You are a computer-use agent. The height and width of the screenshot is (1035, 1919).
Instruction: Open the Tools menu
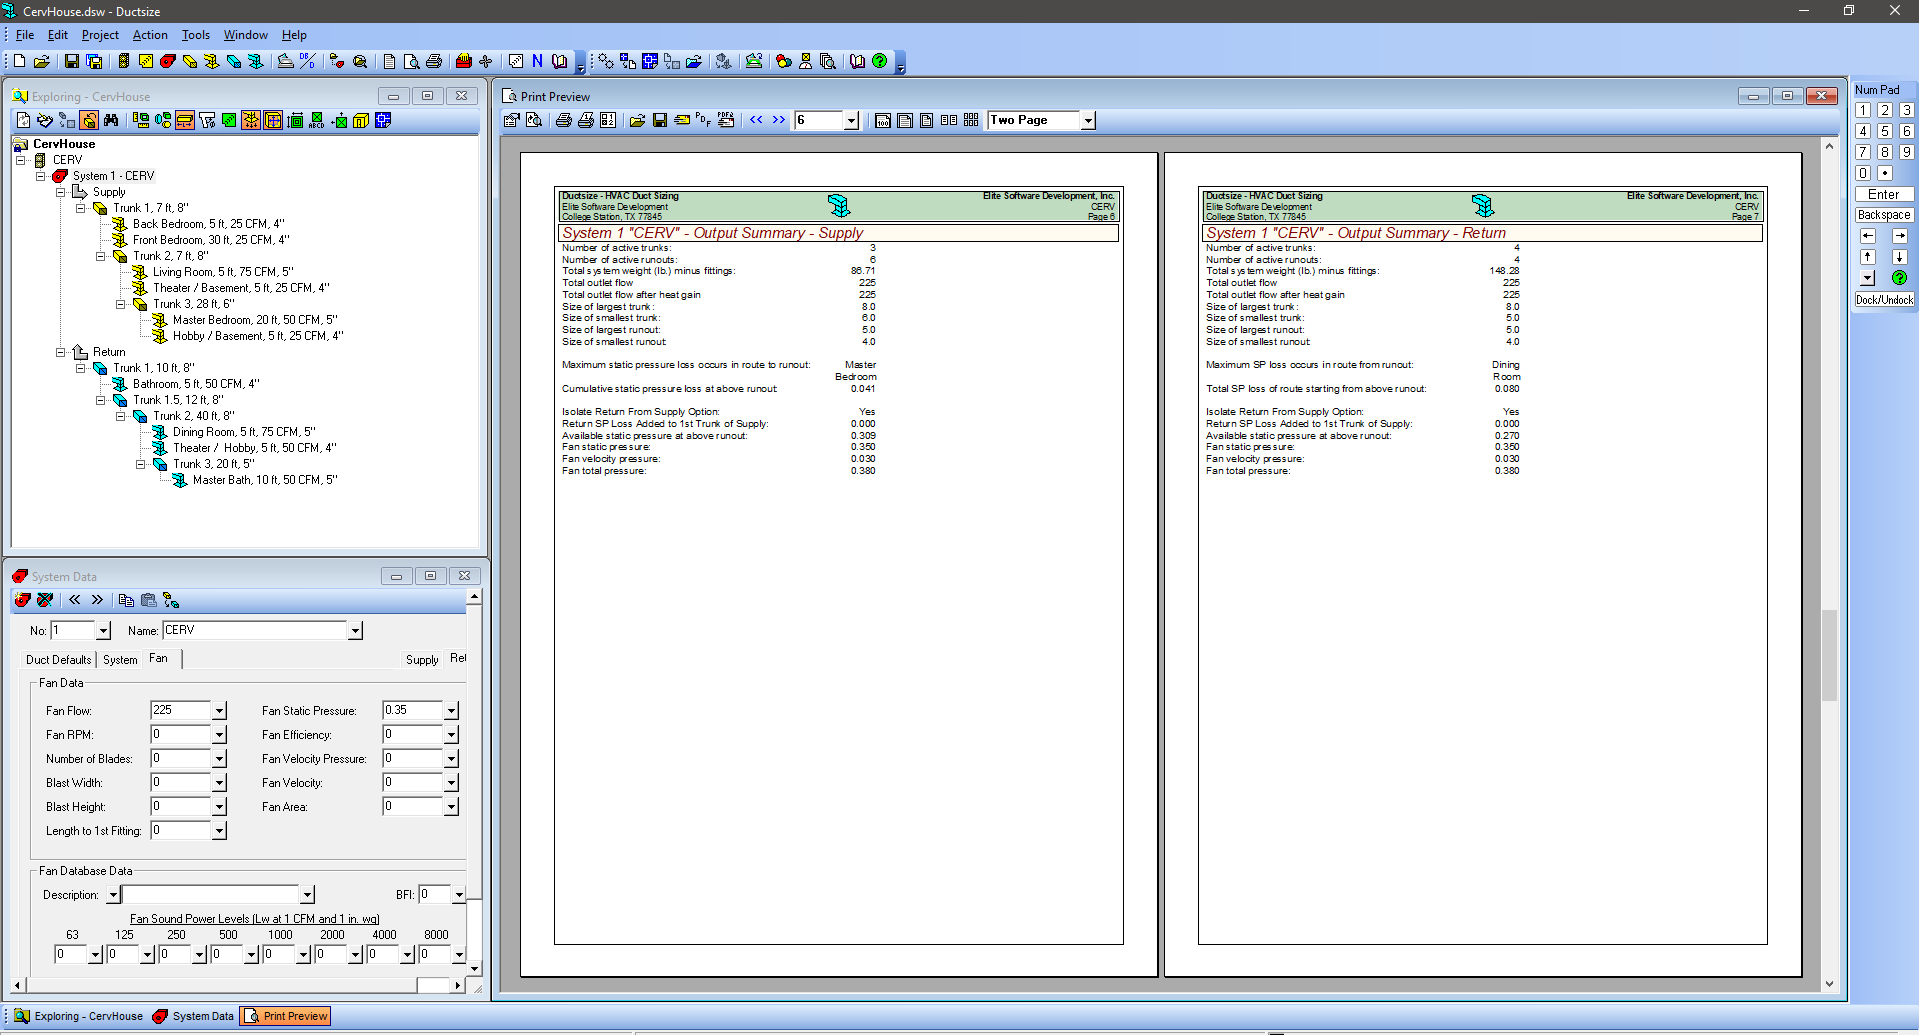(x=196, y=35)
